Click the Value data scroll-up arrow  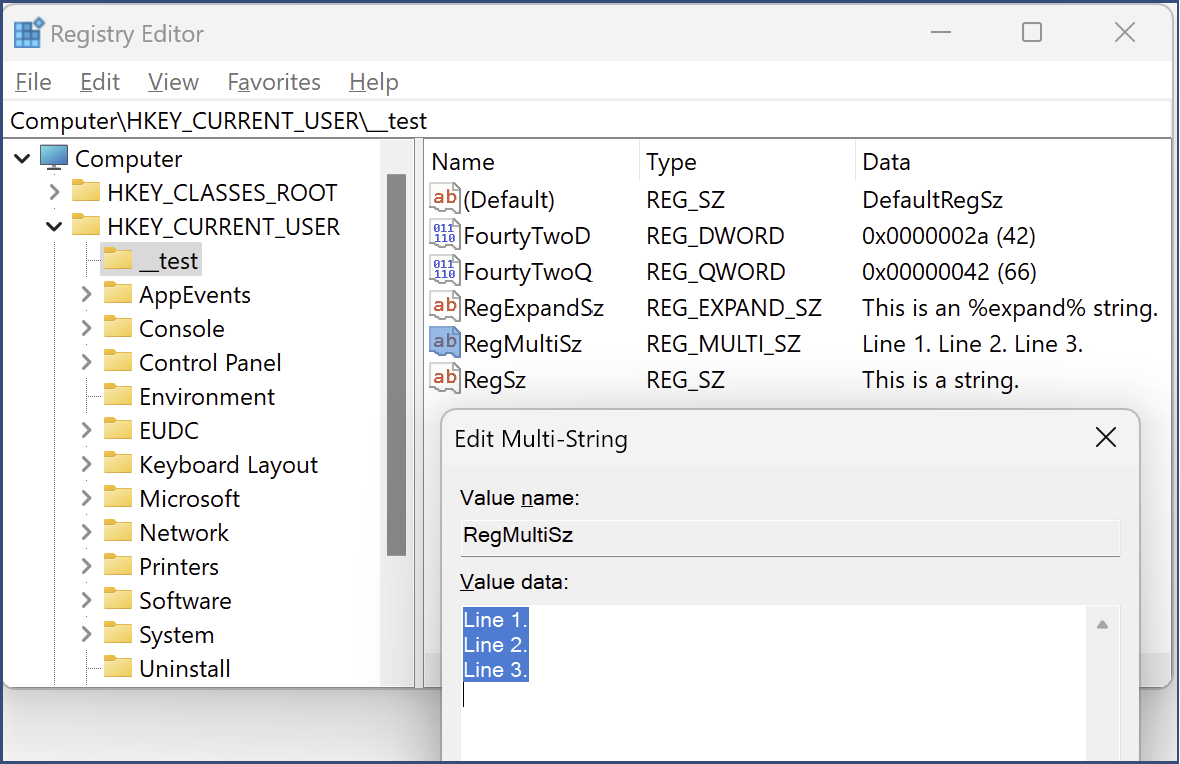tap(1103, 622)
